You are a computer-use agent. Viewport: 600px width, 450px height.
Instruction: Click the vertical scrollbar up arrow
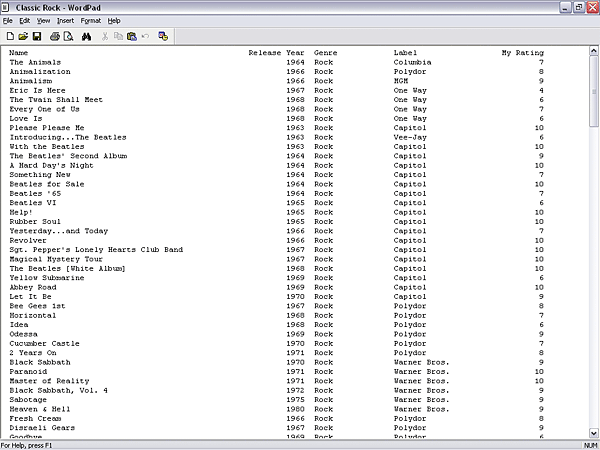click(594, 51)
